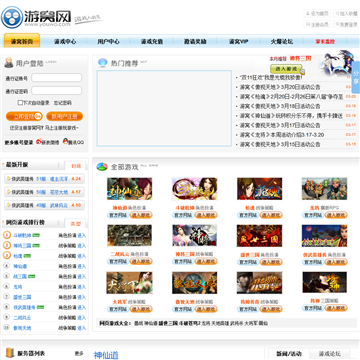
Task: Click the 通行证密码 input field
Action: tap(57, 91)
